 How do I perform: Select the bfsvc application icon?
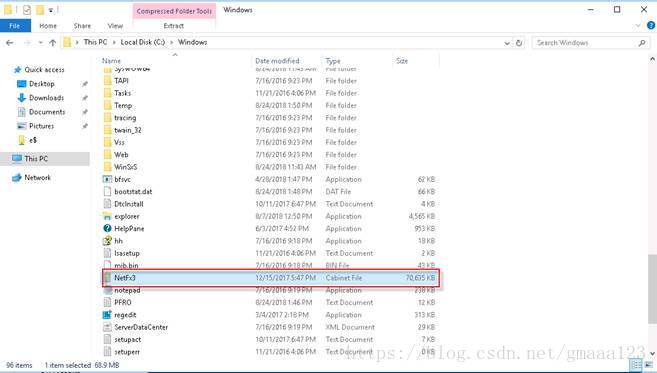pyautogui.click(x=108, y=179)
